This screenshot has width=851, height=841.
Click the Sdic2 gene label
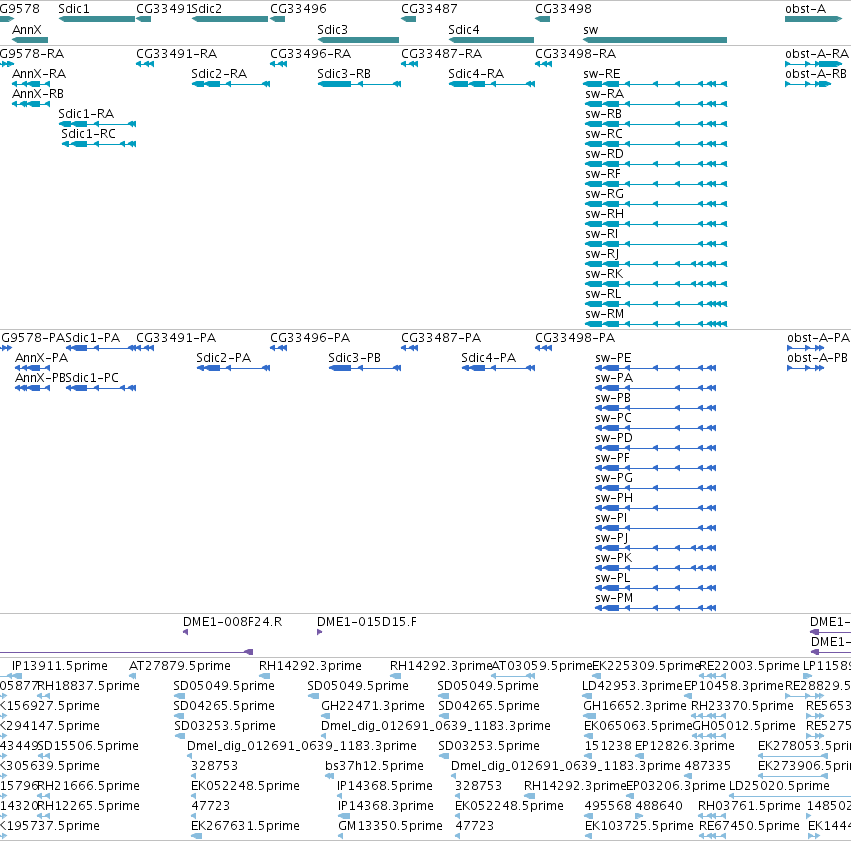[x=206, y=9]
